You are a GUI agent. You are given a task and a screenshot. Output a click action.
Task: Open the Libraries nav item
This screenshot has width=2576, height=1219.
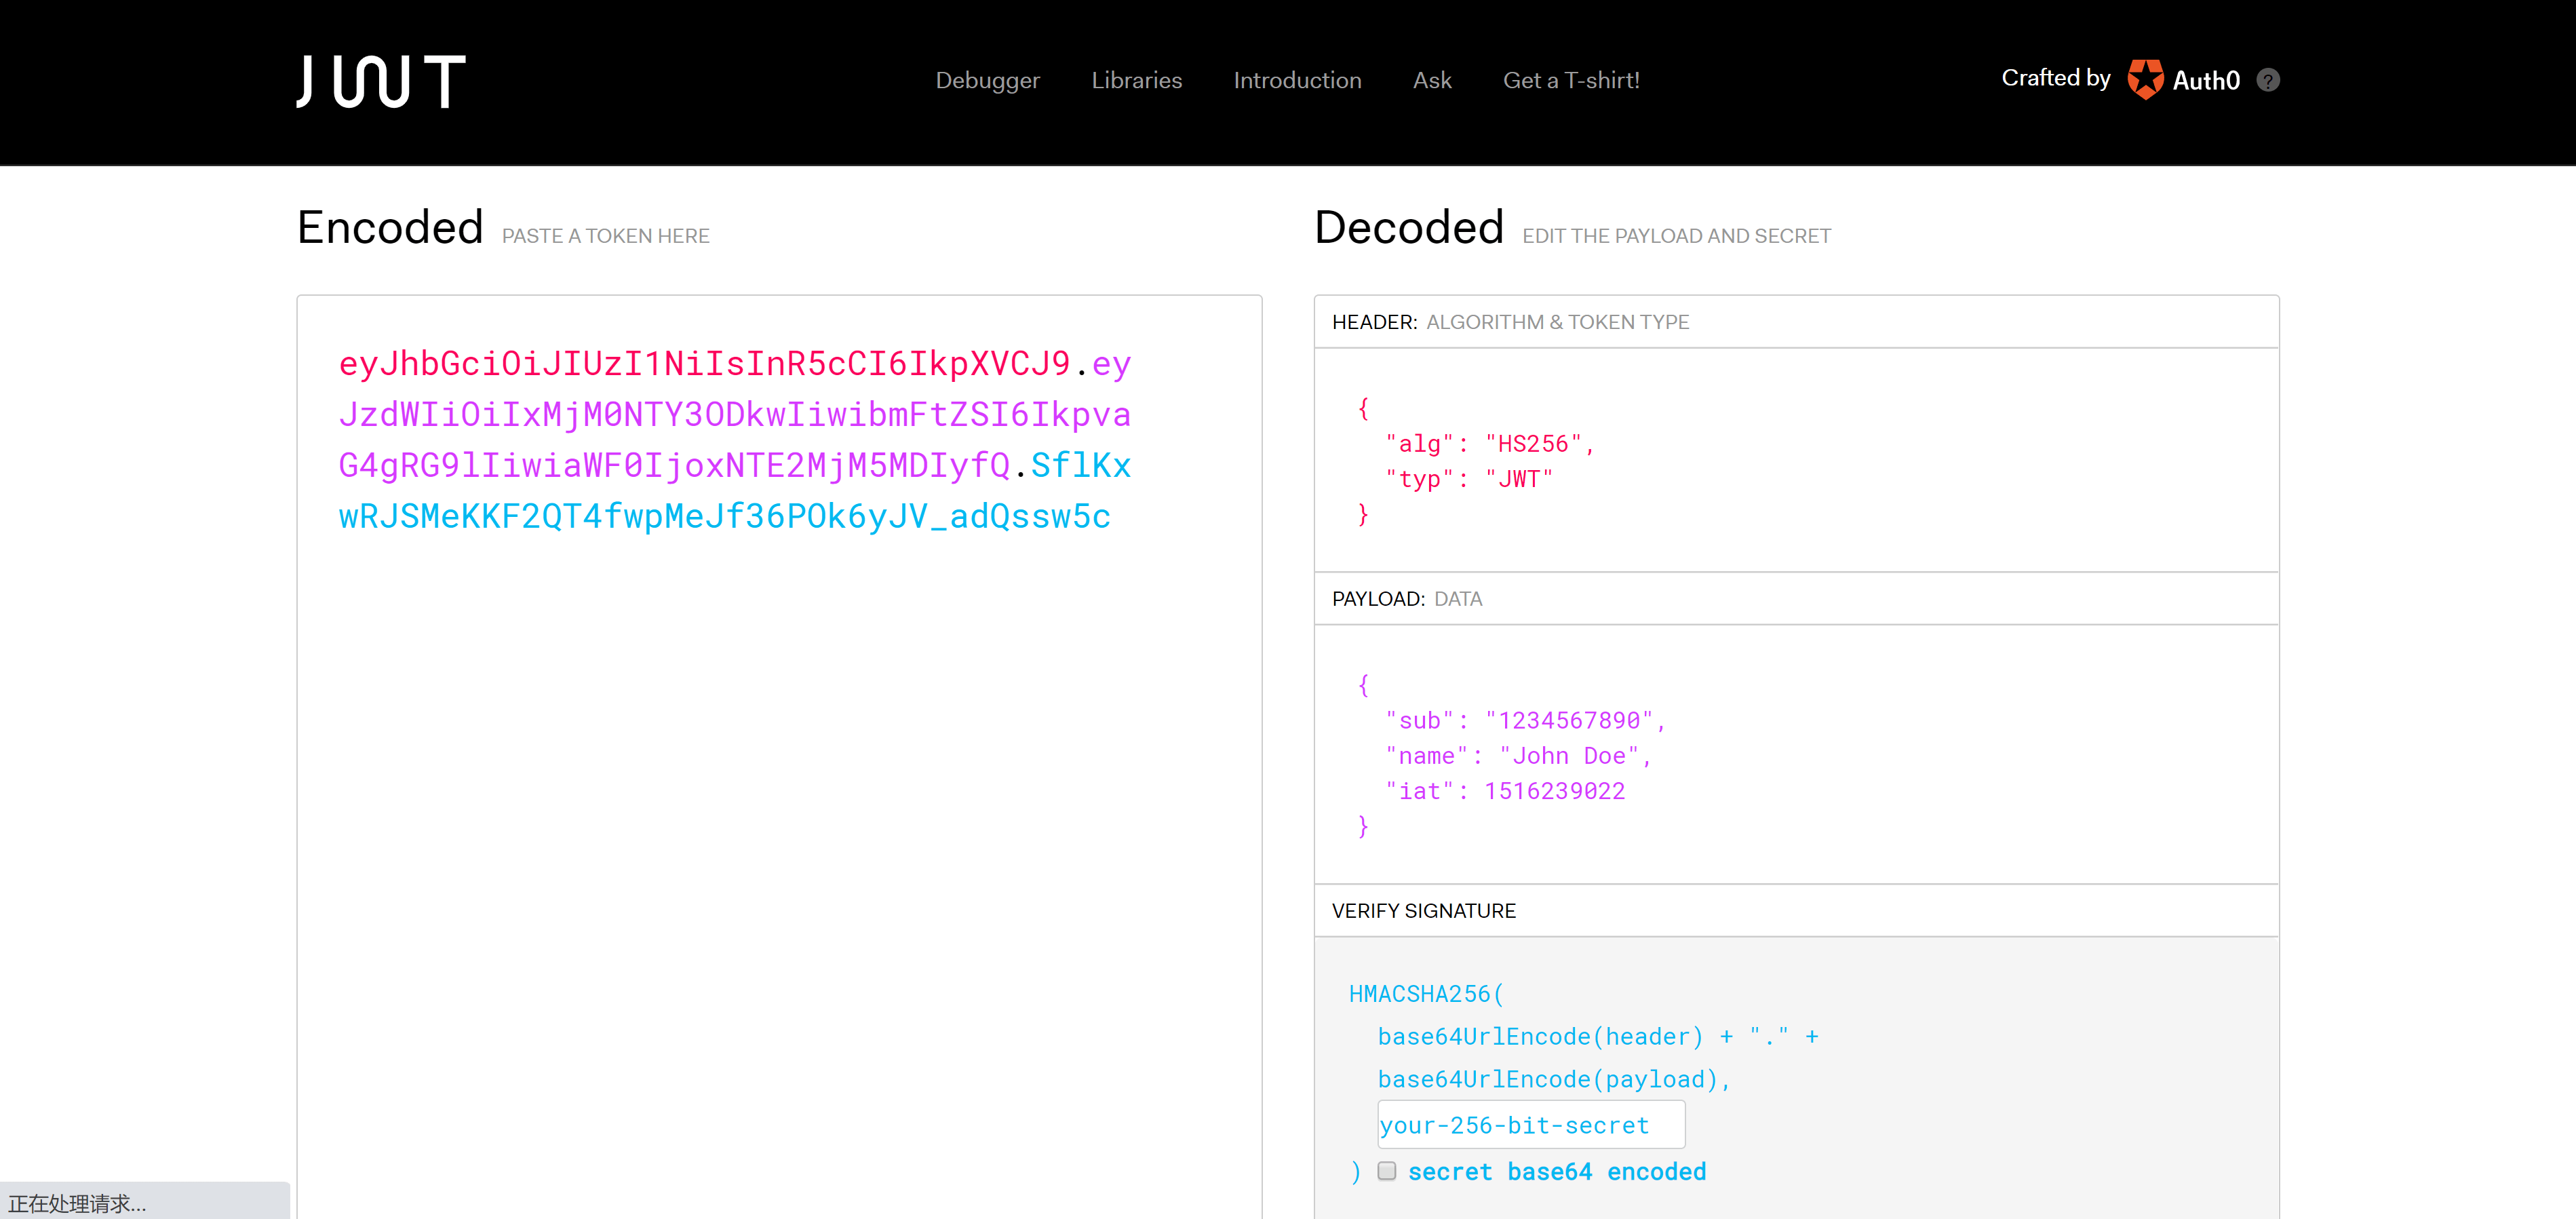coord(1136,80)
